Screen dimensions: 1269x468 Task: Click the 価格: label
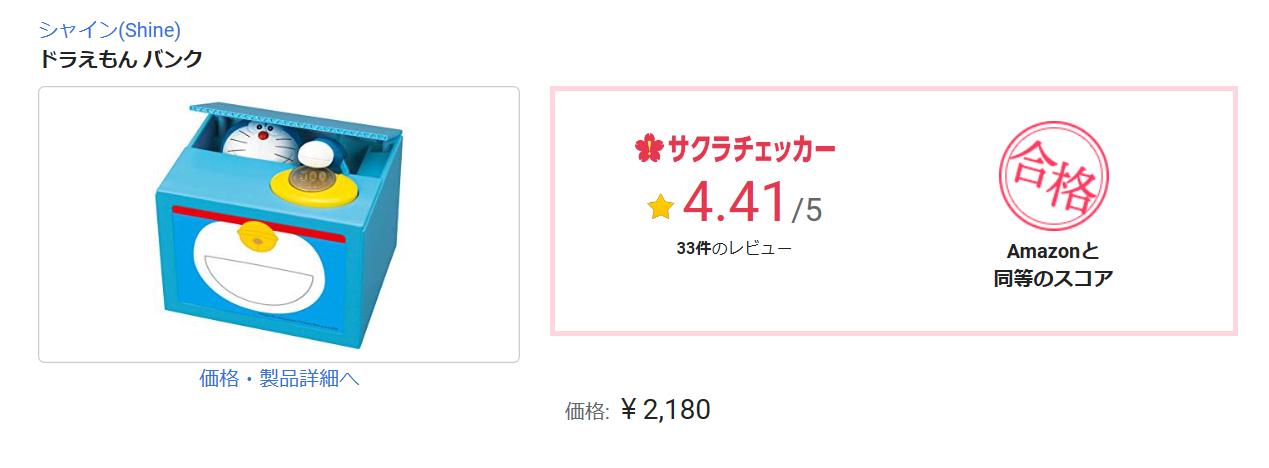pyautogui.click(x=587, y=411)
